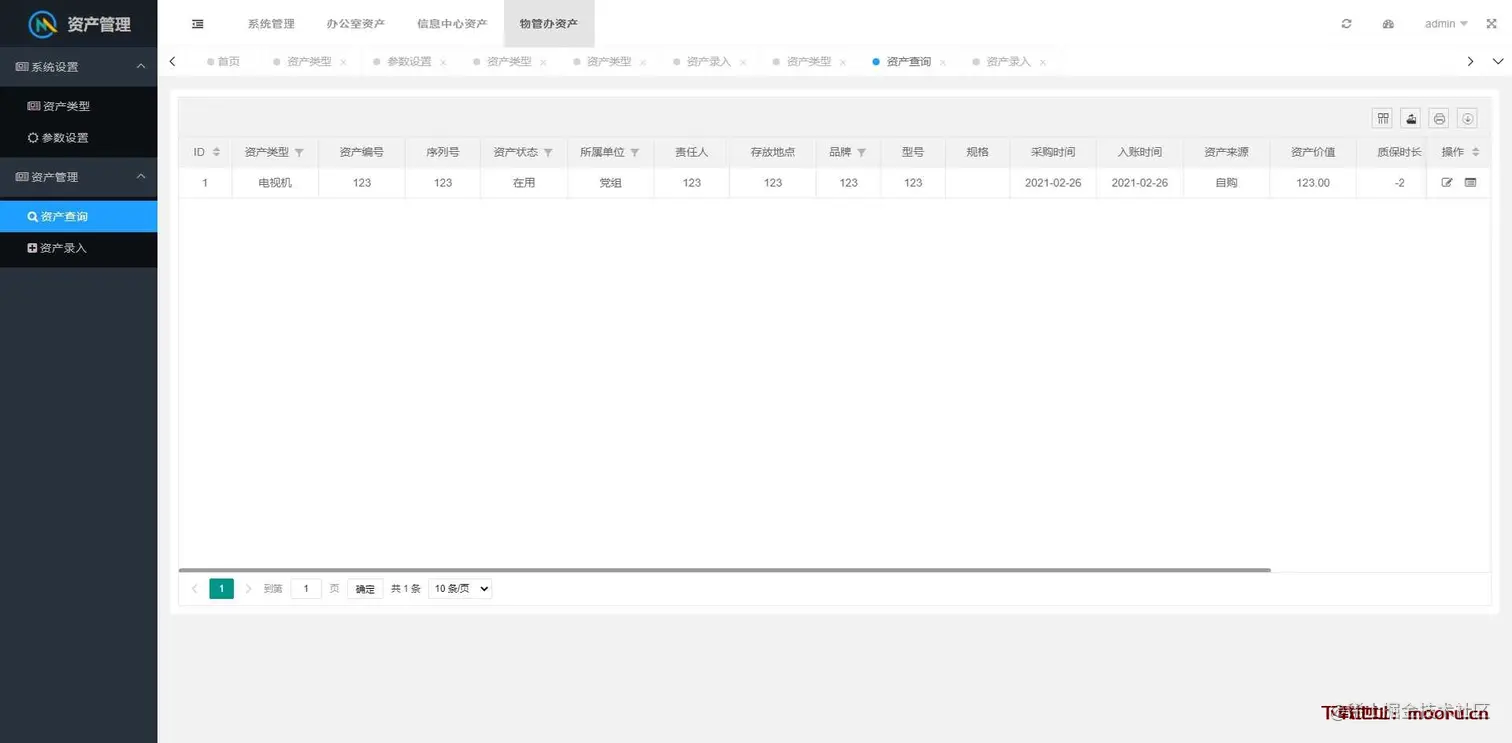This screenshot has height=743, width=1512.
Task: Open the 所属单位 column filter funnel
Action: coord(635,153)
